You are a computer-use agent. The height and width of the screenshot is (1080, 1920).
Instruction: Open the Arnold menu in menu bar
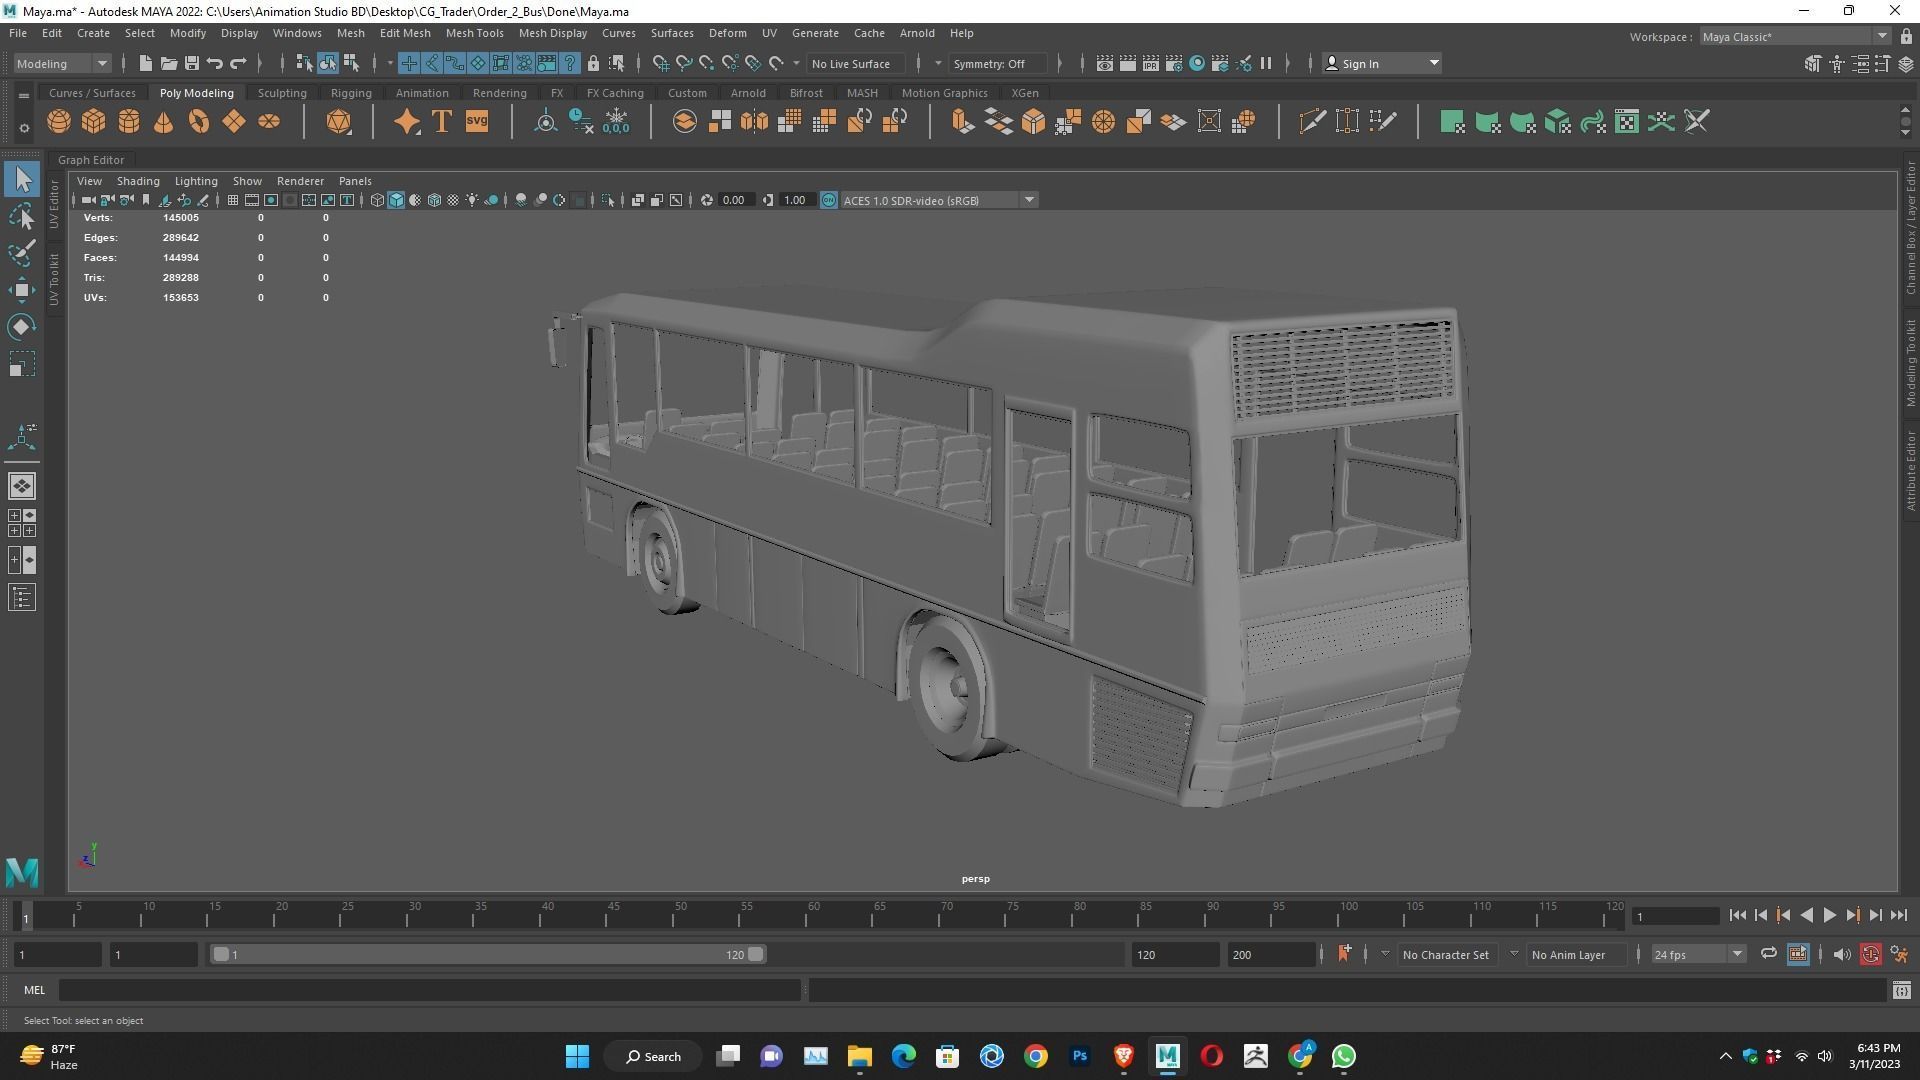916,33
